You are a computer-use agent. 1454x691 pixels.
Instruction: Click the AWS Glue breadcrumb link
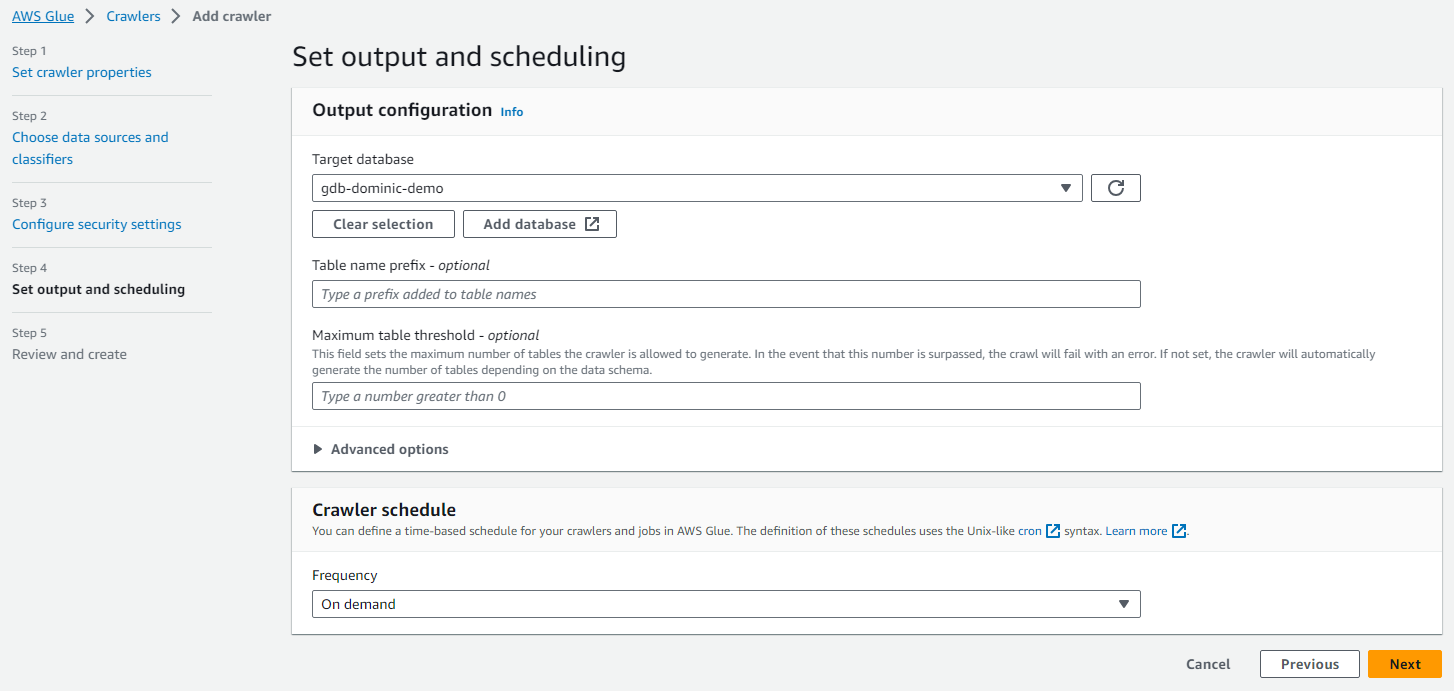(43, 16)
